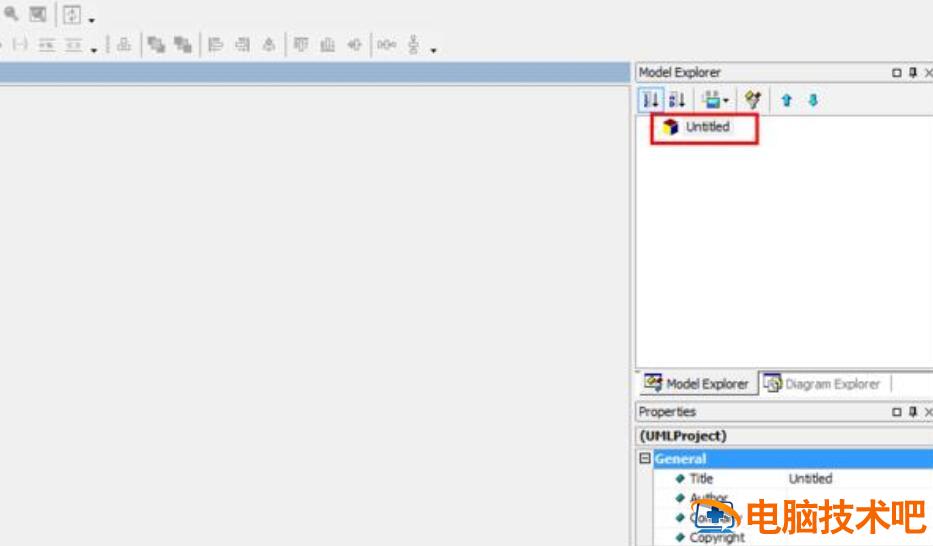Viewport: 933px width, 546px height.
Task: Switch to the Diagram Explorer tab
Action: (x=822, y=384)
